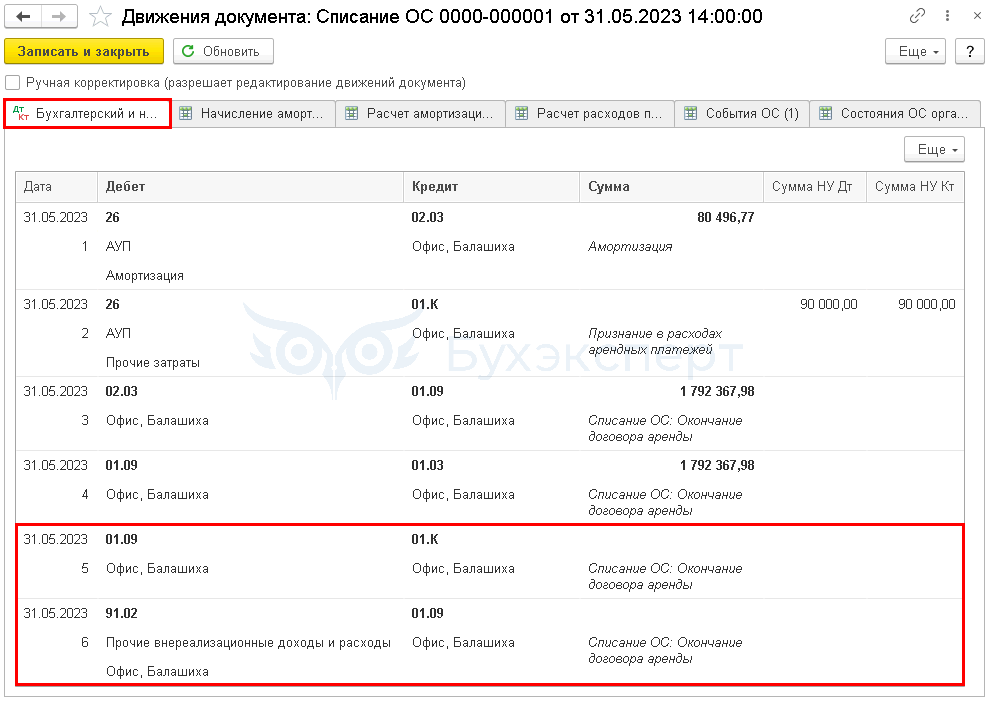Open the Расчет амортизаци... tab
The height and width of the screenshot is (702, 987).
click(x=420, y=114)
